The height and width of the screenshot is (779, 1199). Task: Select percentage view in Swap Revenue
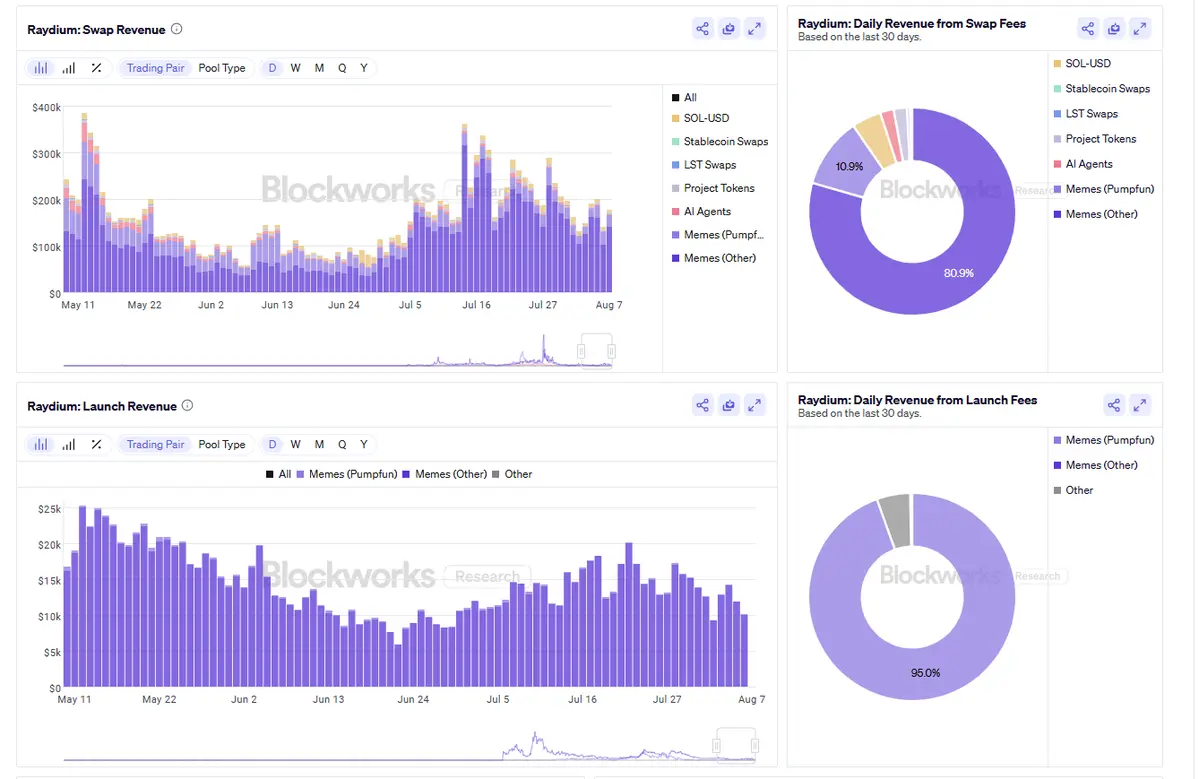point(96,68)
